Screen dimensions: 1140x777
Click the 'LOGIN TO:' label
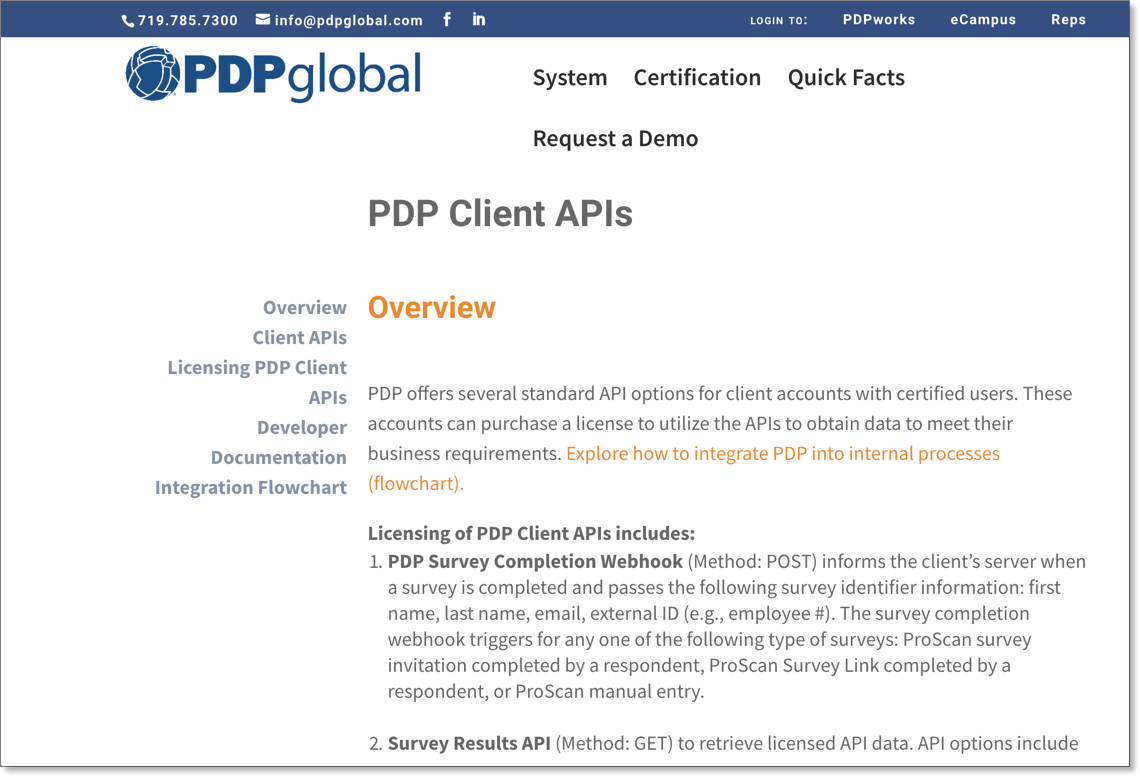(779, 20)
